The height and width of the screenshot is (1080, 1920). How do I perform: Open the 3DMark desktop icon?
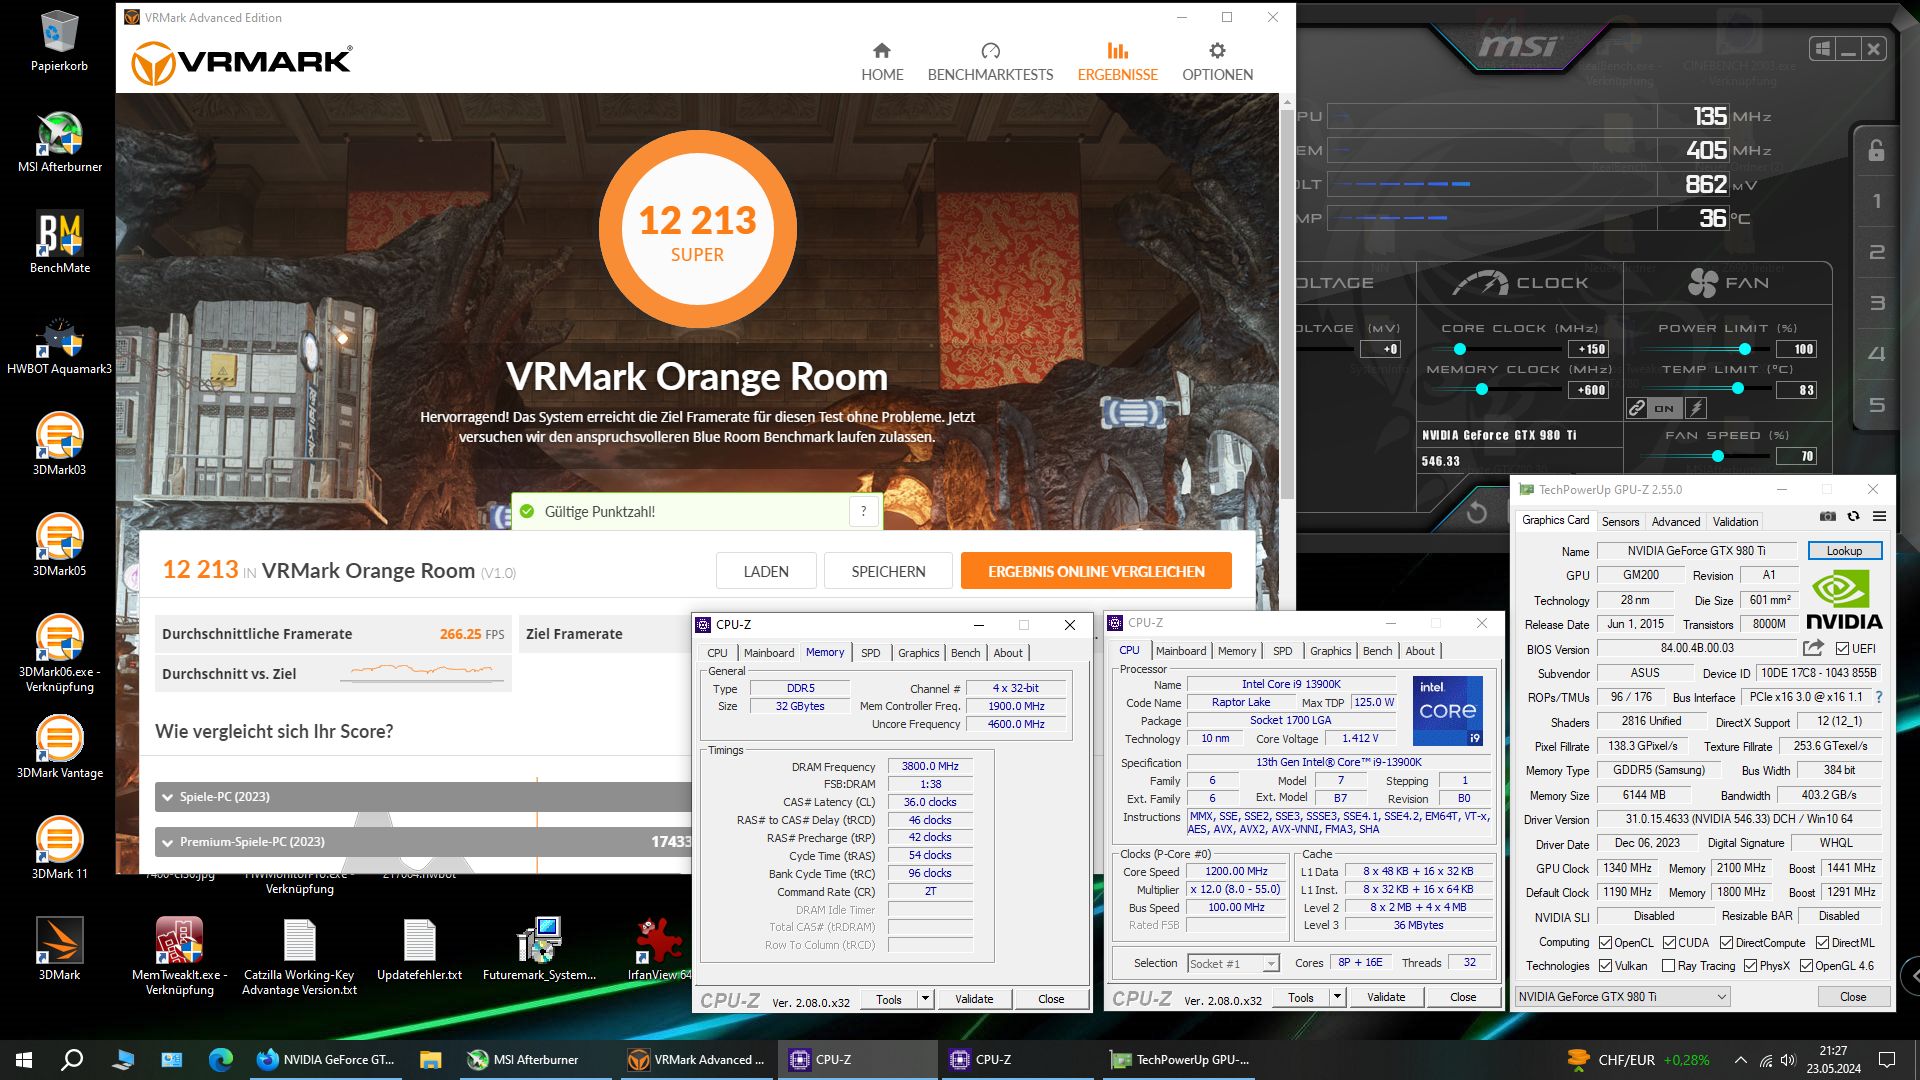[59, 949]
